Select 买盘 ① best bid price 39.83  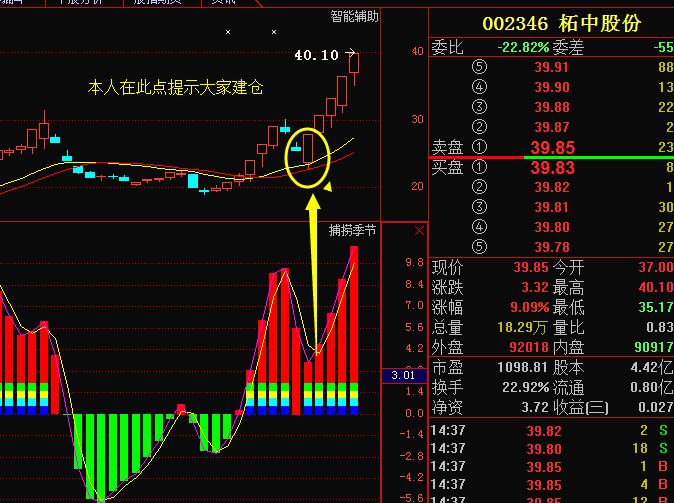[x=552, y=168]
